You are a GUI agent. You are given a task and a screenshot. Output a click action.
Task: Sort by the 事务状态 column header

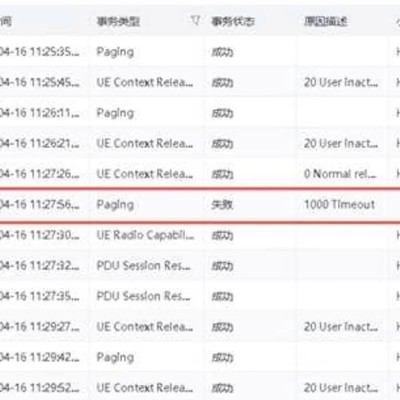pos(233,22)
